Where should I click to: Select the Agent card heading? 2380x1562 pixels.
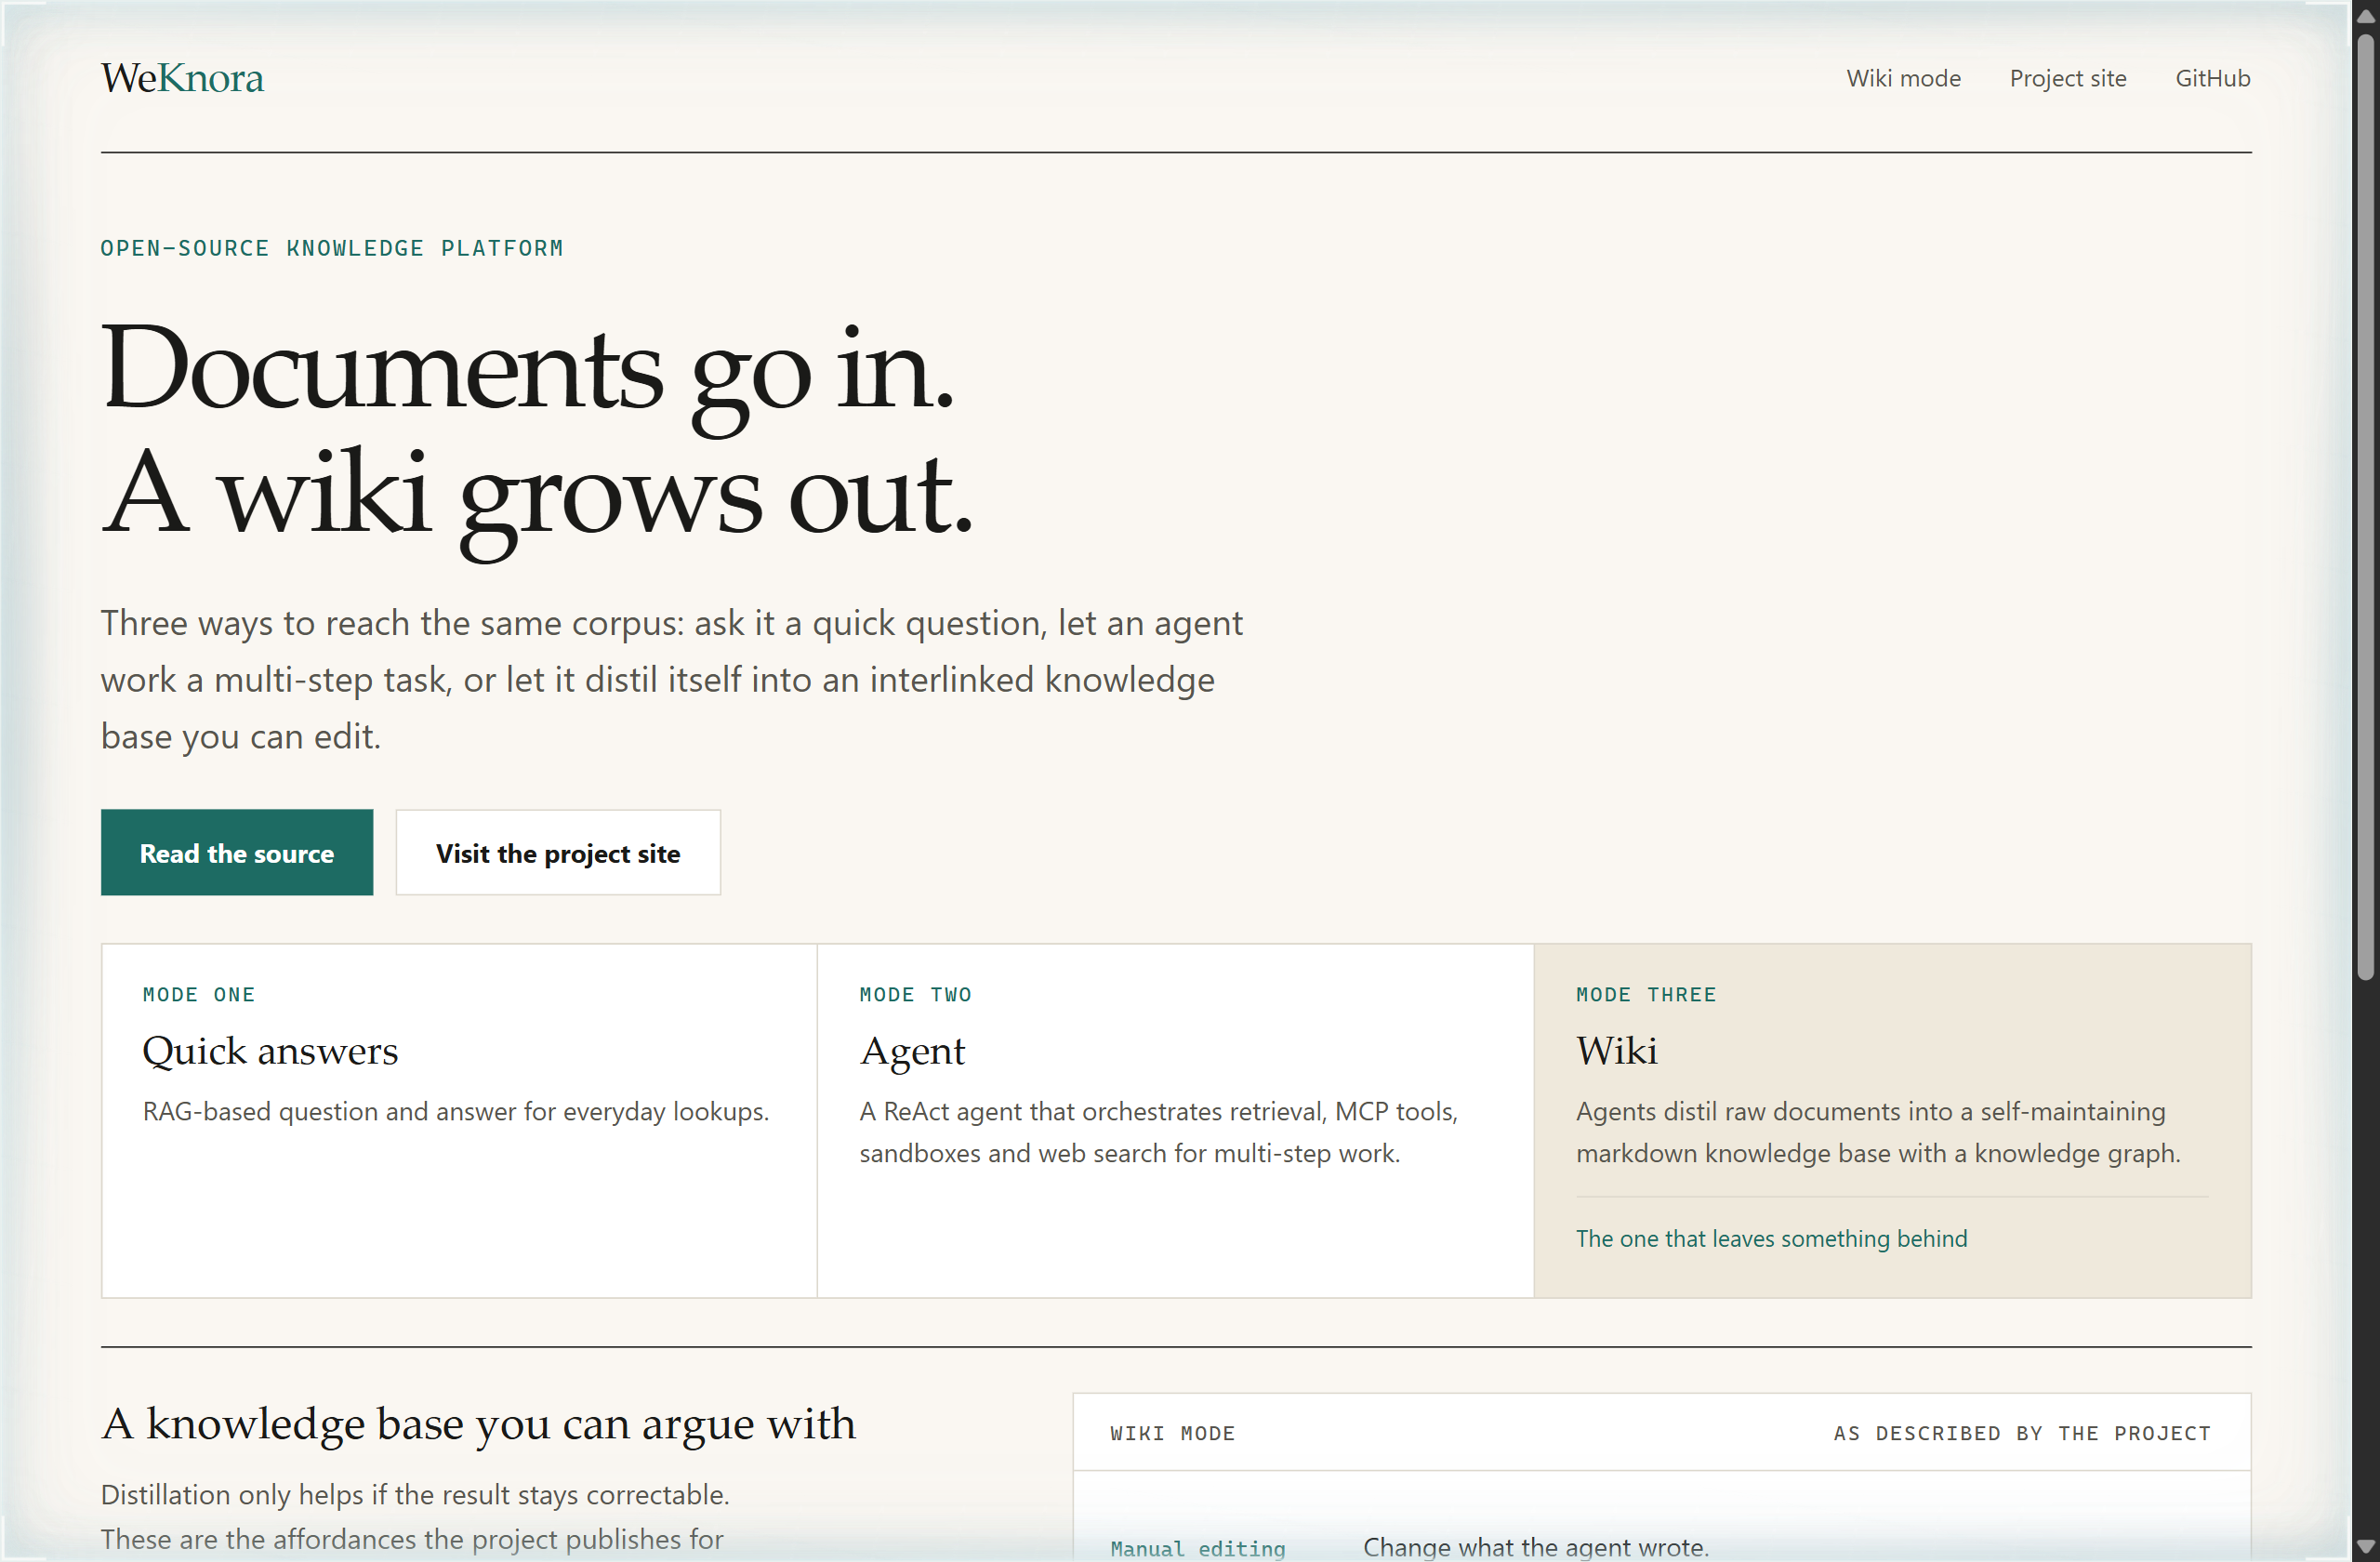(x=912, y=1050)
